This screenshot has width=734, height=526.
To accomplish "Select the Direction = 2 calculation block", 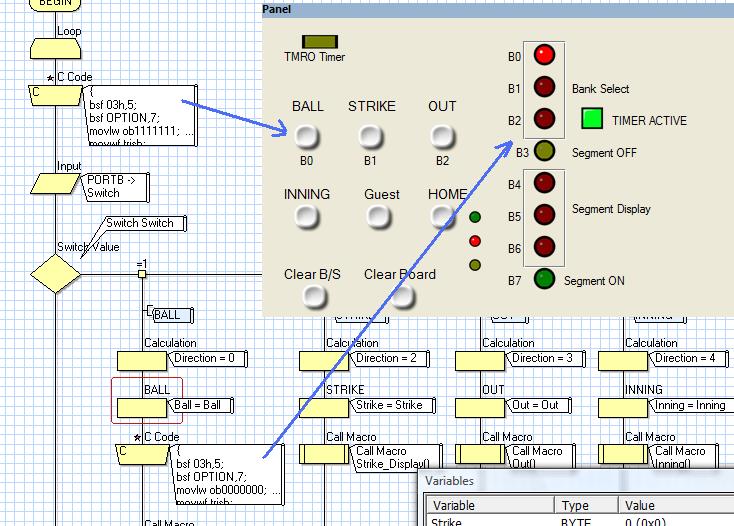I will coord(324,361).
